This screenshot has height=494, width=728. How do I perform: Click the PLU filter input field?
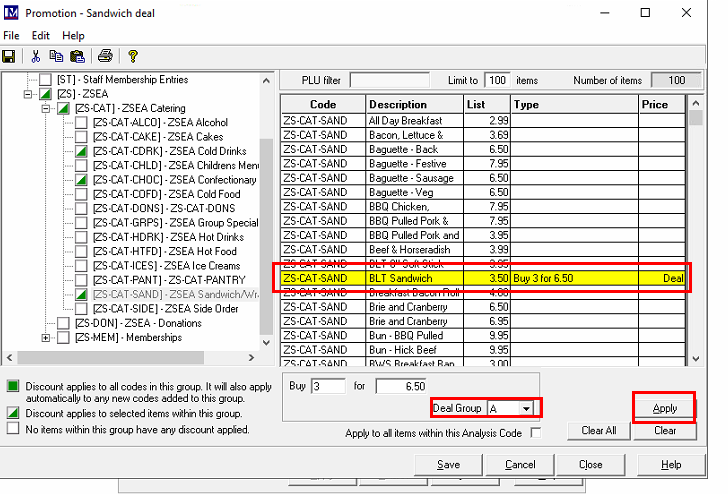tap(390, 80)
